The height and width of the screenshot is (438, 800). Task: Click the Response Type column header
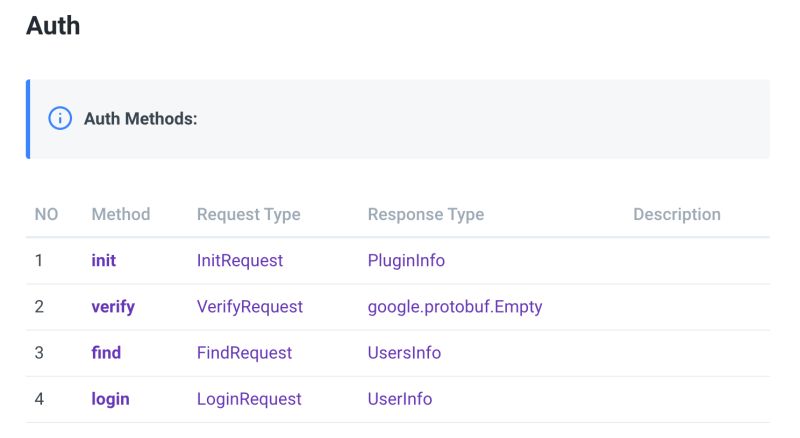click(426, 214)
